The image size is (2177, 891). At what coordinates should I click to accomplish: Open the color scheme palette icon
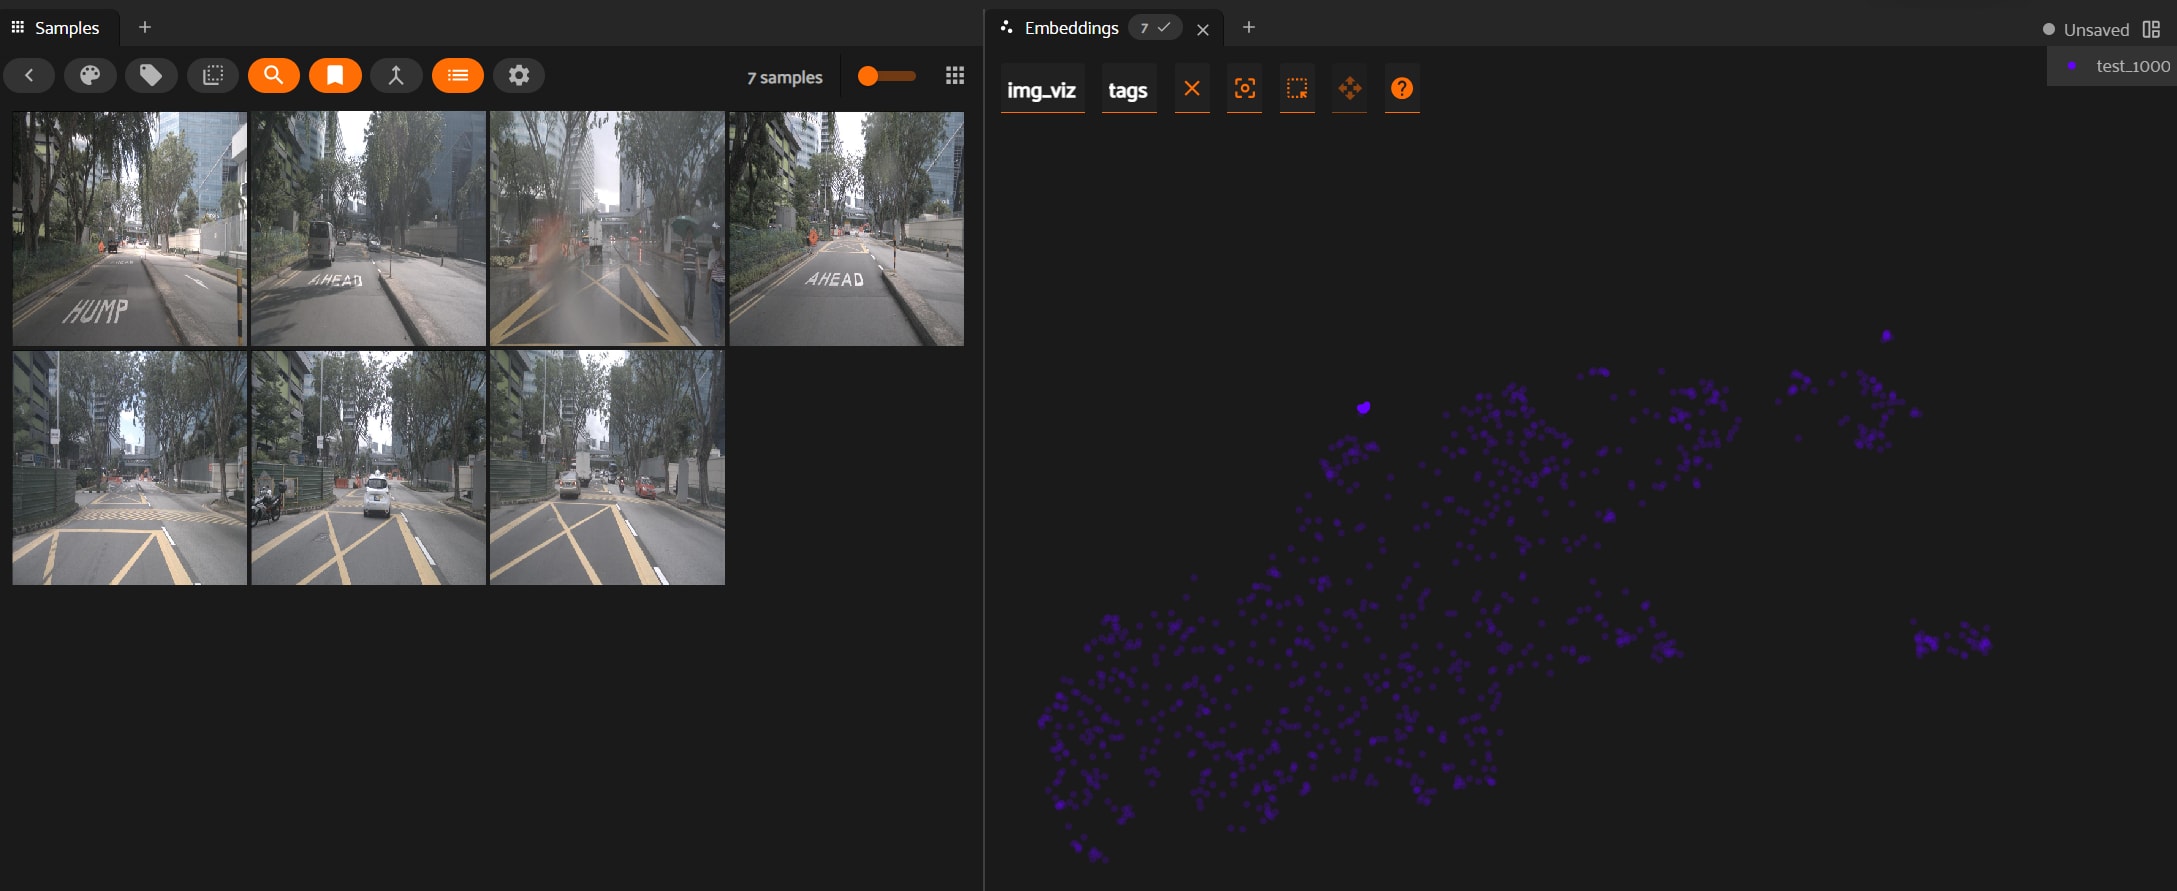90,75
